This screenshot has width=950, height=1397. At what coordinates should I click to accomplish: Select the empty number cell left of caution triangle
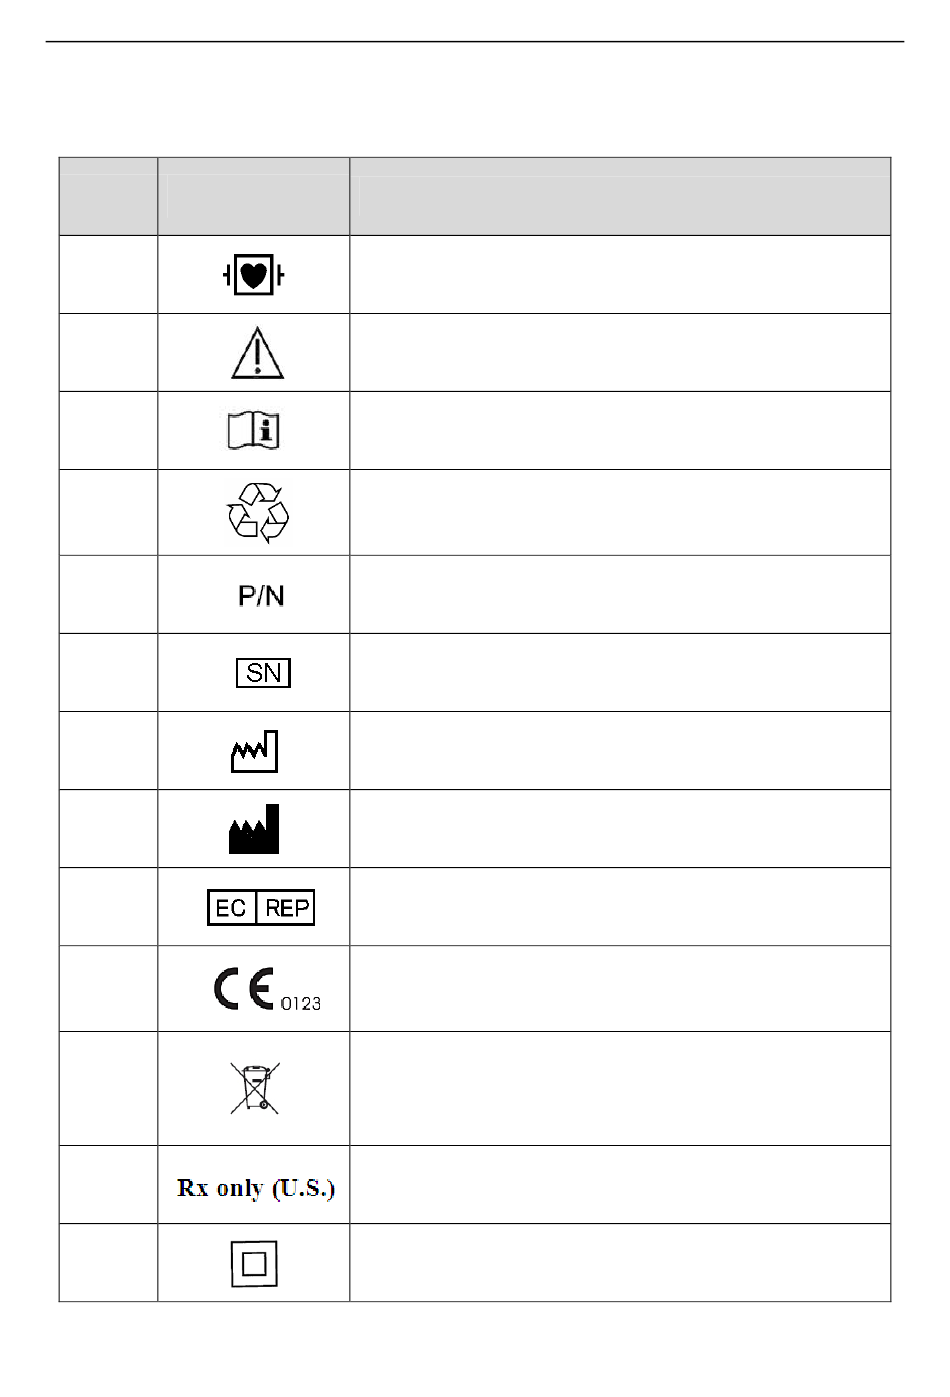(108, 353)
